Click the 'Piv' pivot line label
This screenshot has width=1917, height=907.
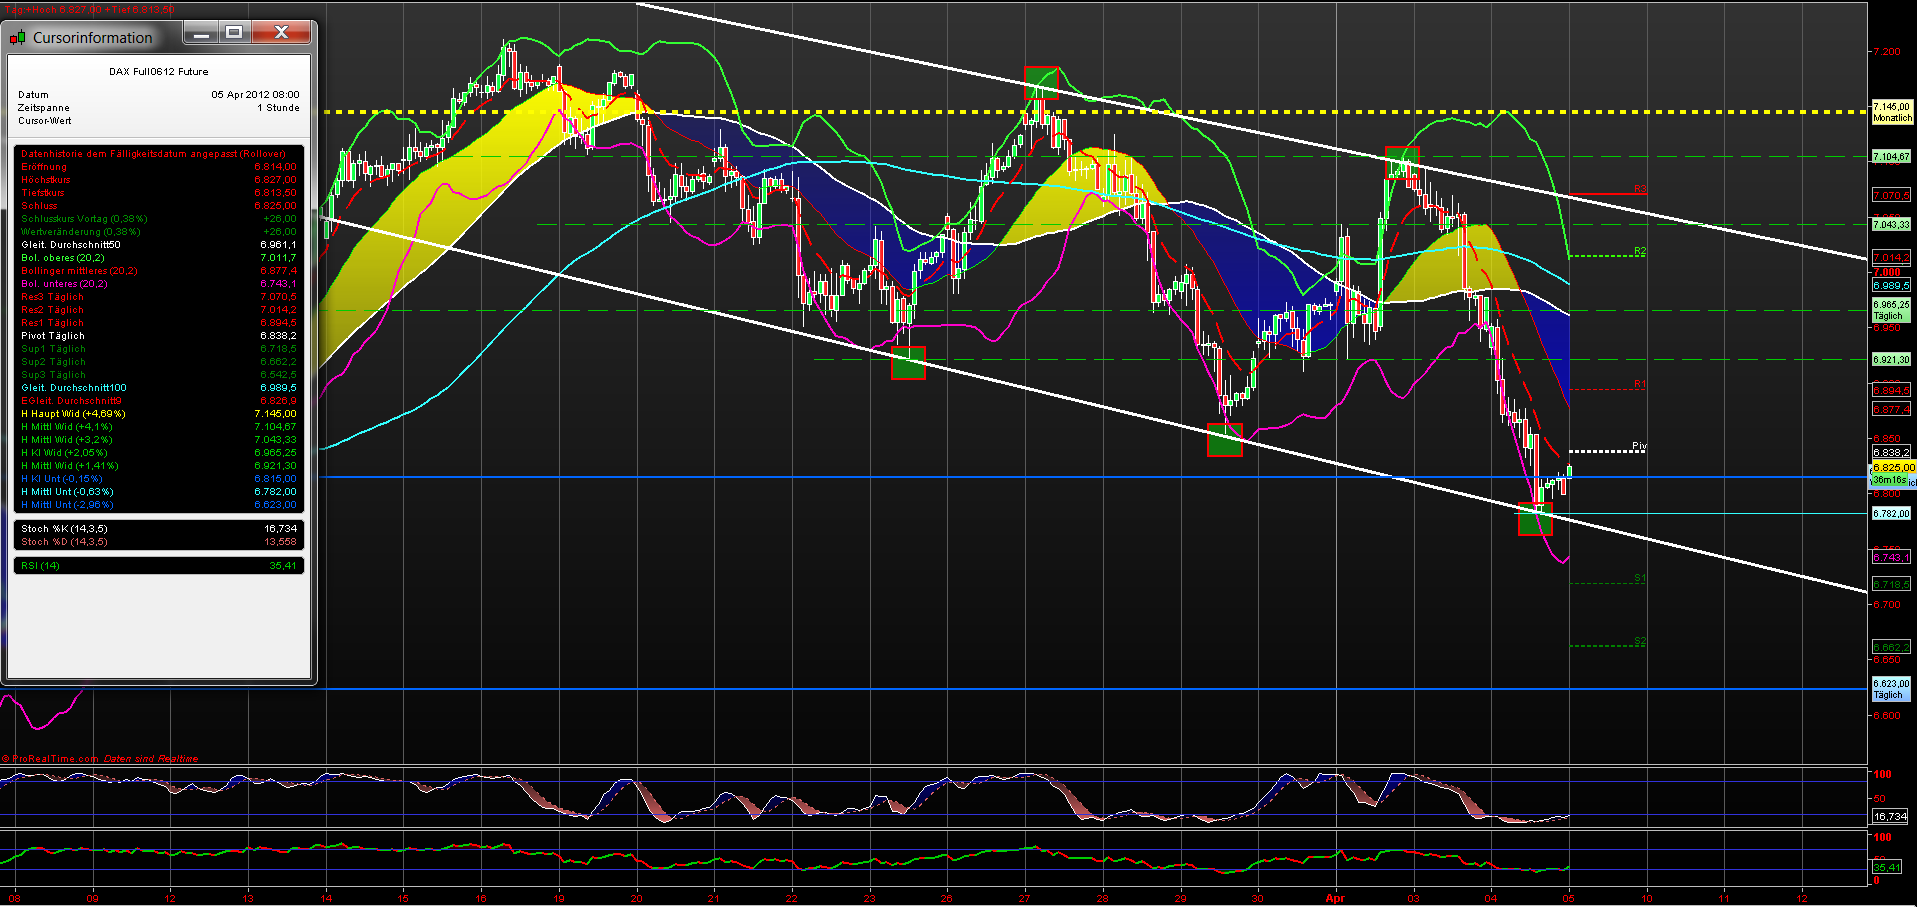point(1639,446)
